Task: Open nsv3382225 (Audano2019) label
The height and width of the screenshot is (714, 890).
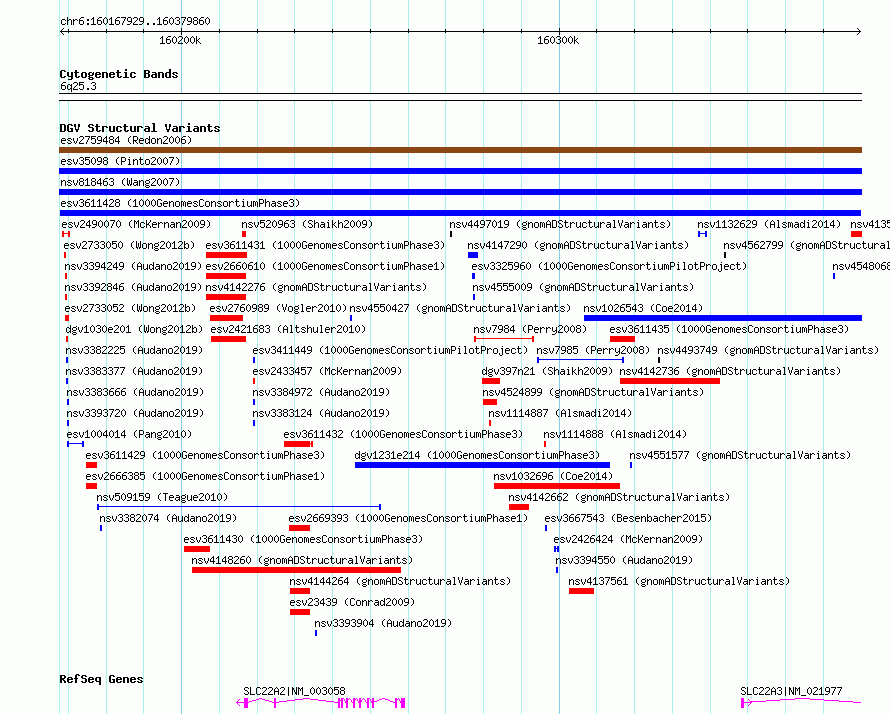Action: (x=134, y=350)
